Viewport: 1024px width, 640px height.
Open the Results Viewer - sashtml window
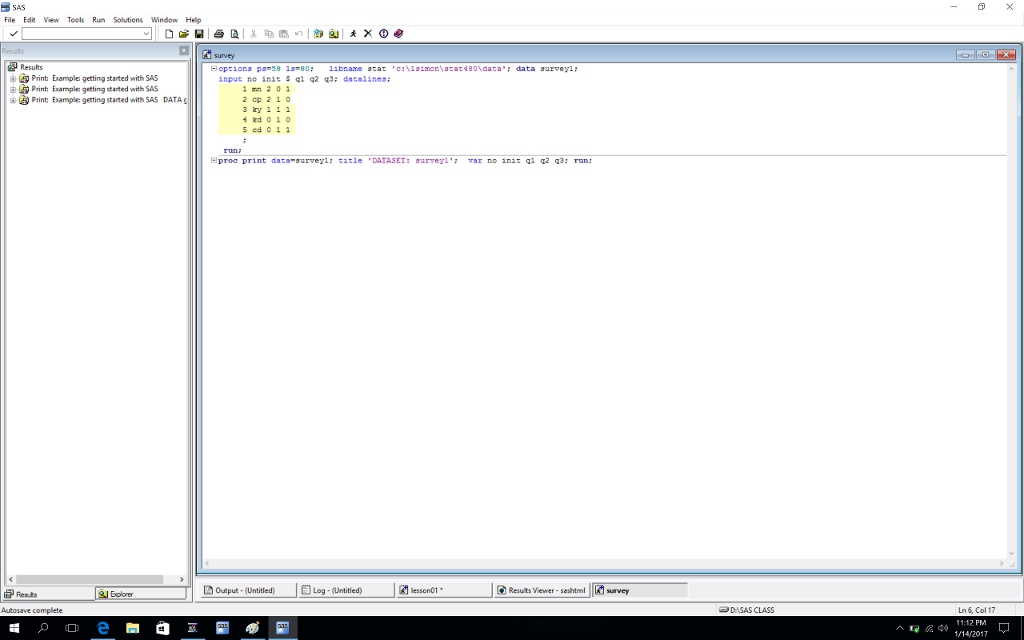pos(540,589)
